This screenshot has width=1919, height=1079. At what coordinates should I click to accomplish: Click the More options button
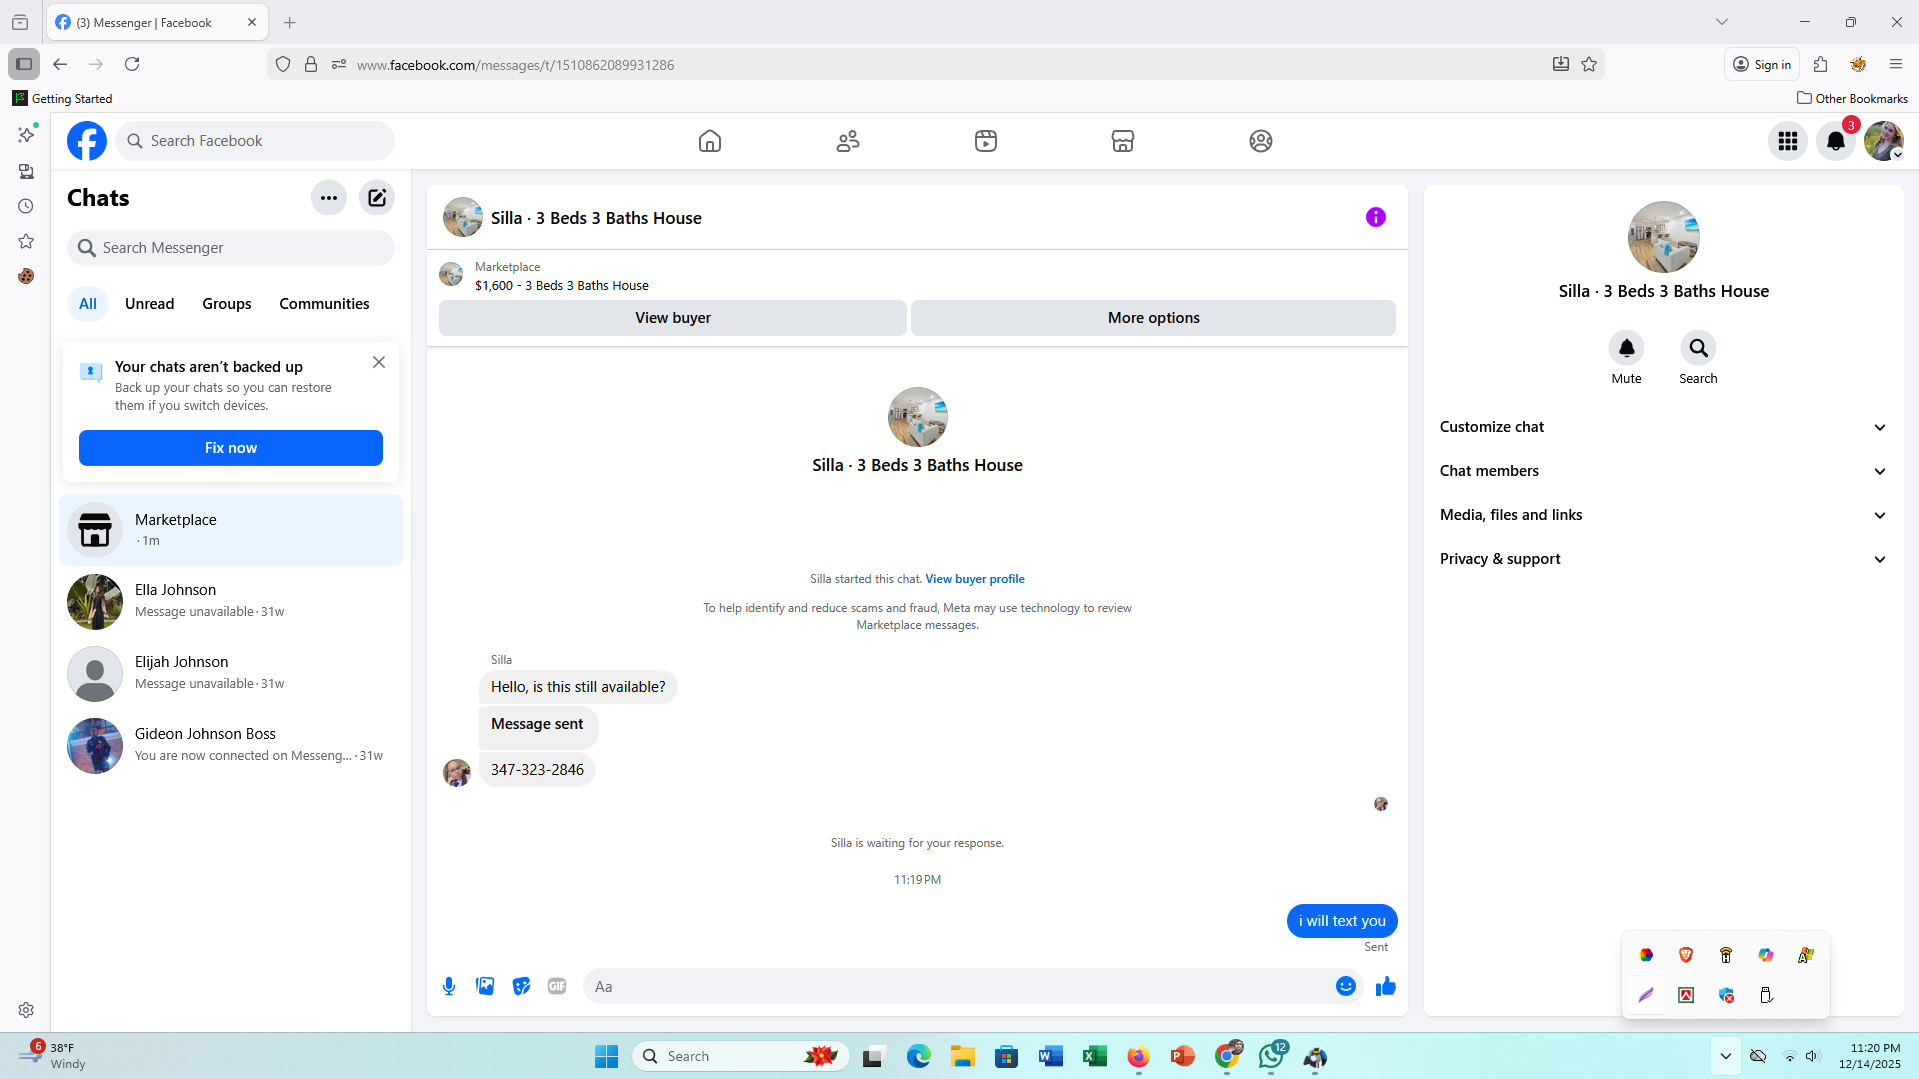(x=1153, y=318)
